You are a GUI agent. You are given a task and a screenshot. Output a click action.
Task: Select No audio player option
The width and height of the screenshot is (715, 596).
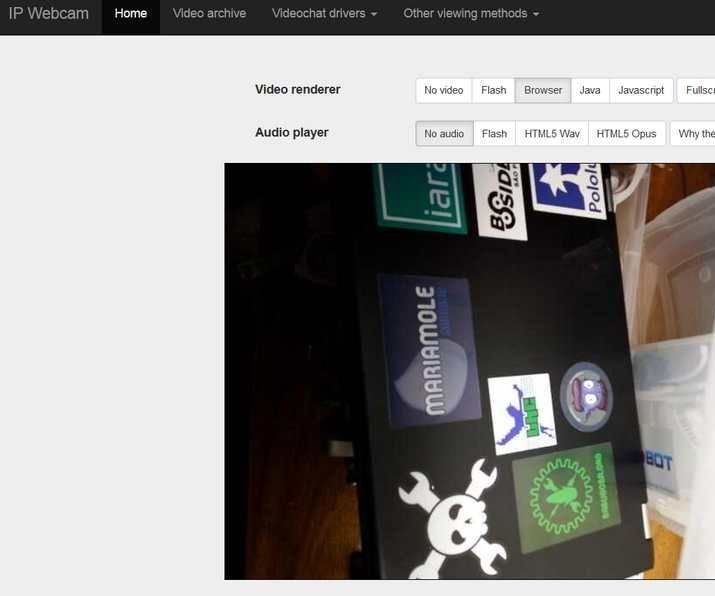click(444, 134)
